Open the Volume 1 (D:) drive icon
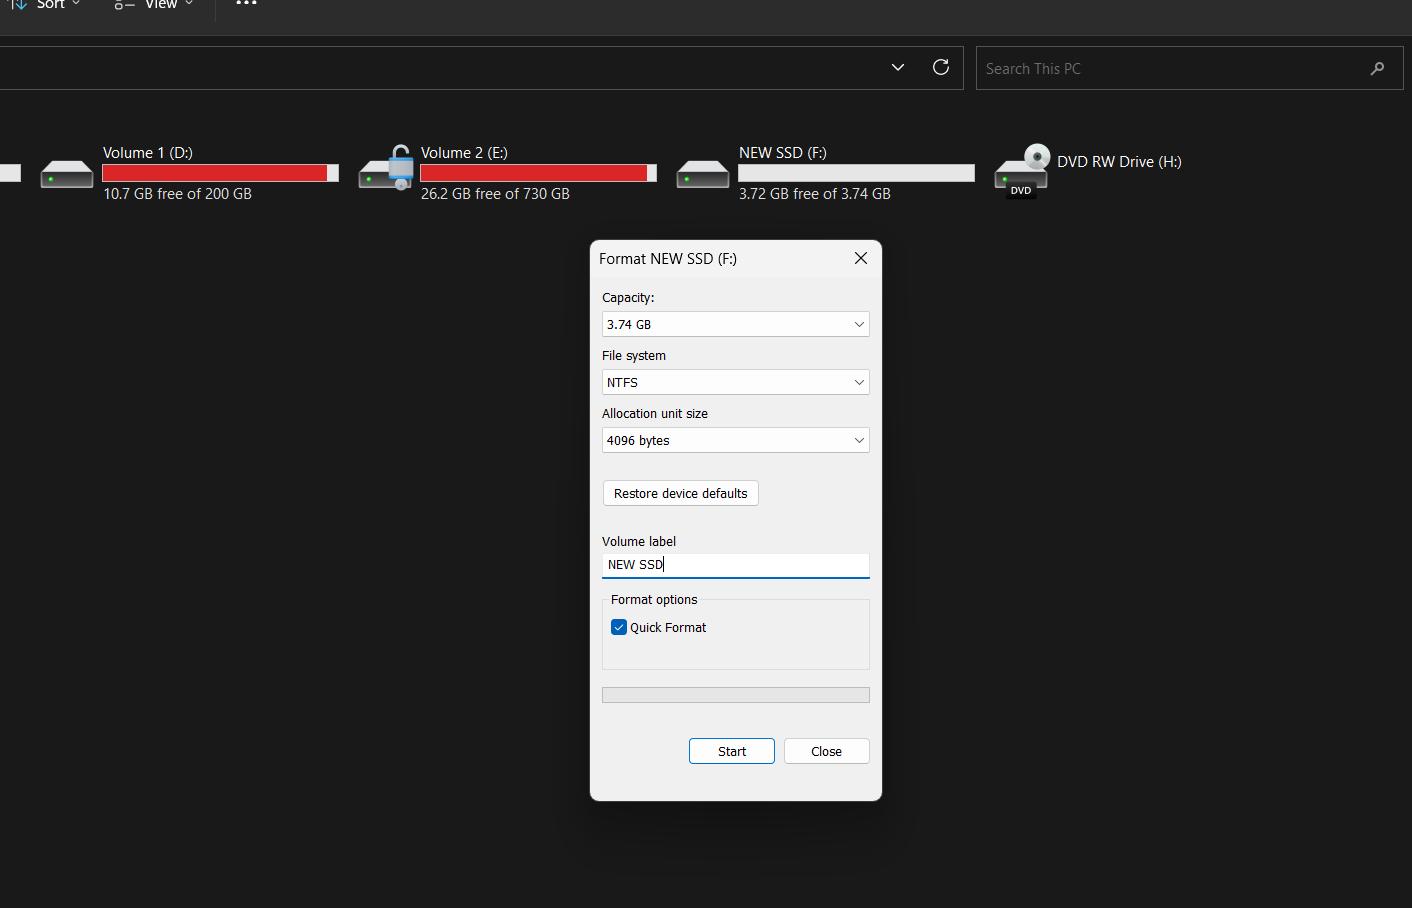Screen dimensions: 1412x908 coord(66,172)
